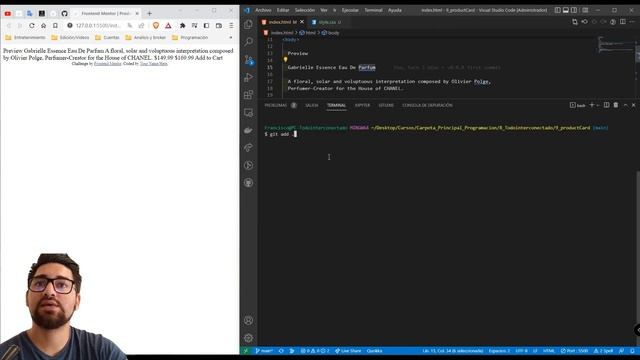This screenshot has height=360, width=640.
Task: Close the terminal panel
Action: click(633, 105)
